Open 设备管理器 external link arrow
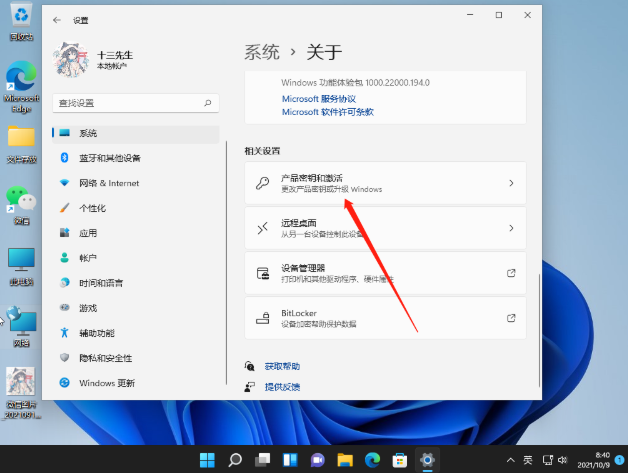The width and height of the screenshot is (628, 473). tap(511, 273)
